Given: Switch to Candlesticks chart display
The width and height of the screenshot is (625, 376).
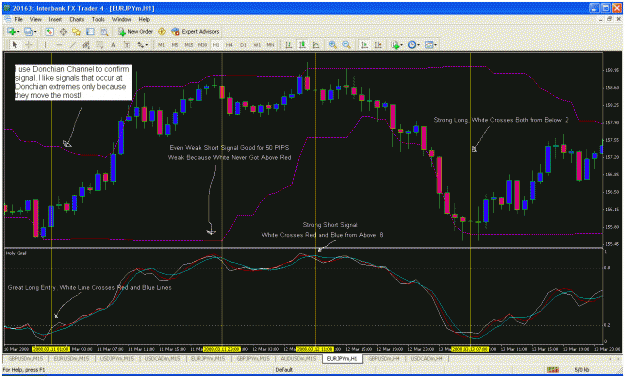Looking at the screenshot, I should [x=302, y=45].
